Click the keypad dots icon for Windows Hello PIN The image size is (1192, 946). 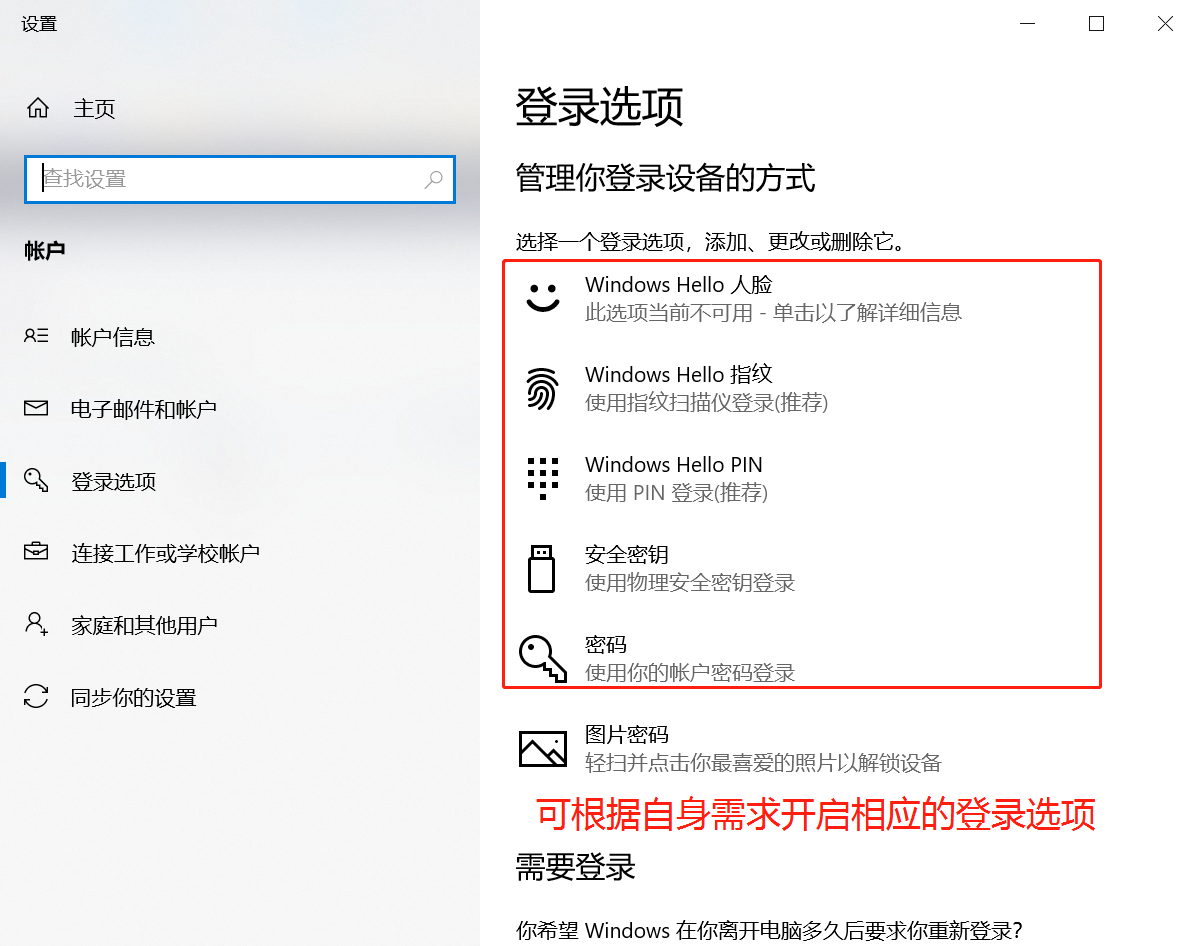click(543, 478)
